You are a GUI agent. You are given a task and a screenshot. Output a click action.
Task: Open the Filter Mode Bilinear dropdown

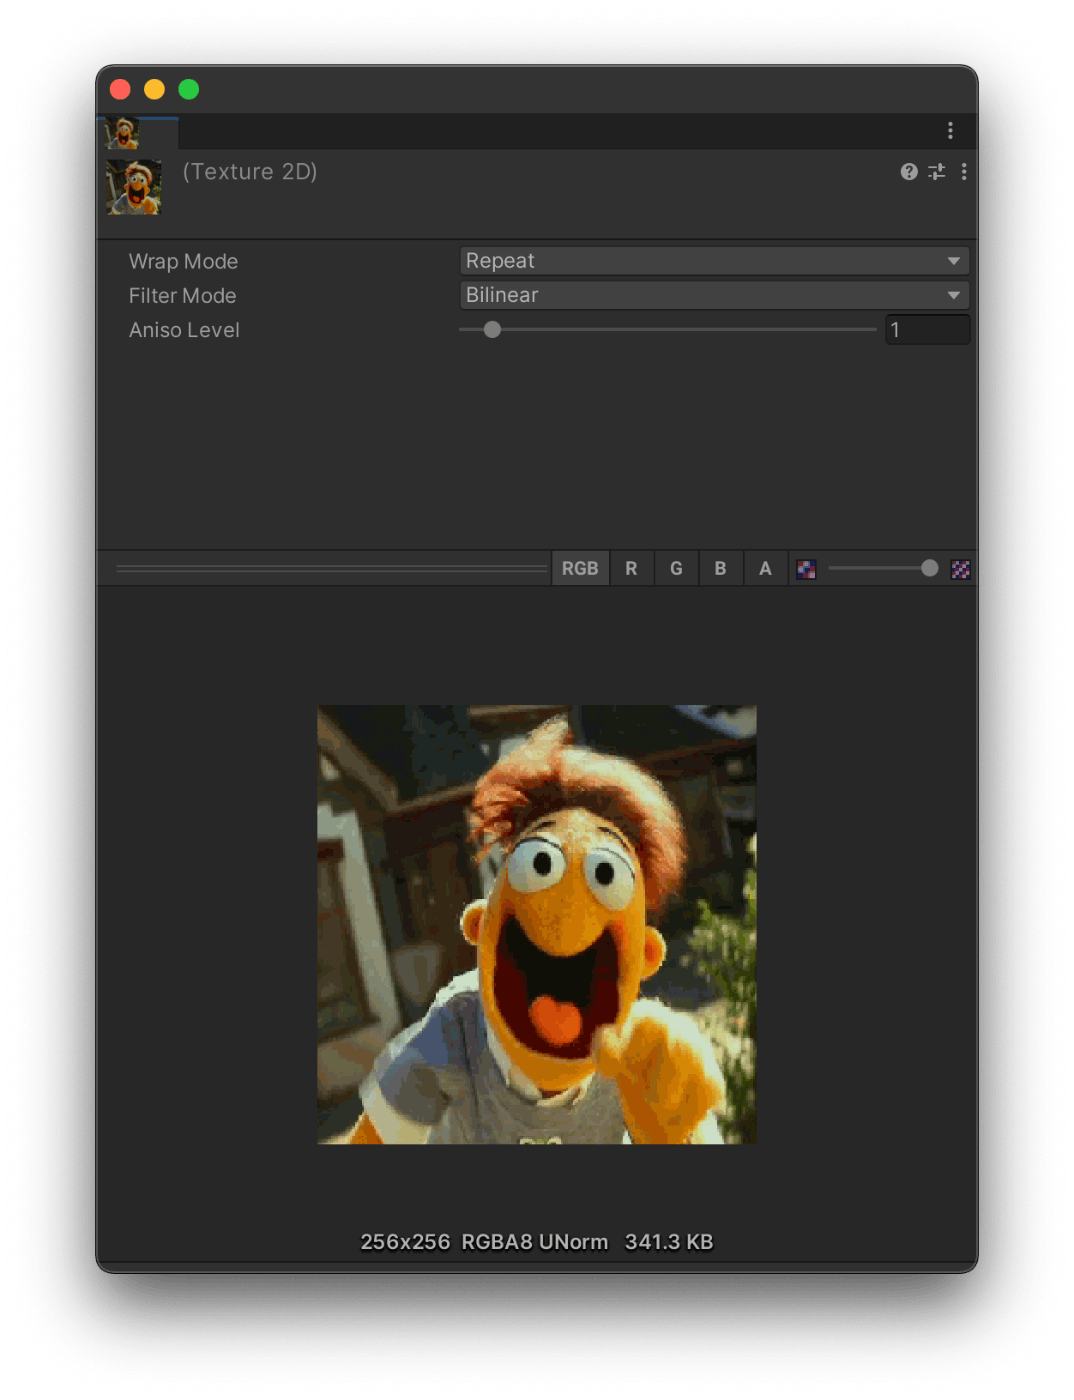click(714, 295)
